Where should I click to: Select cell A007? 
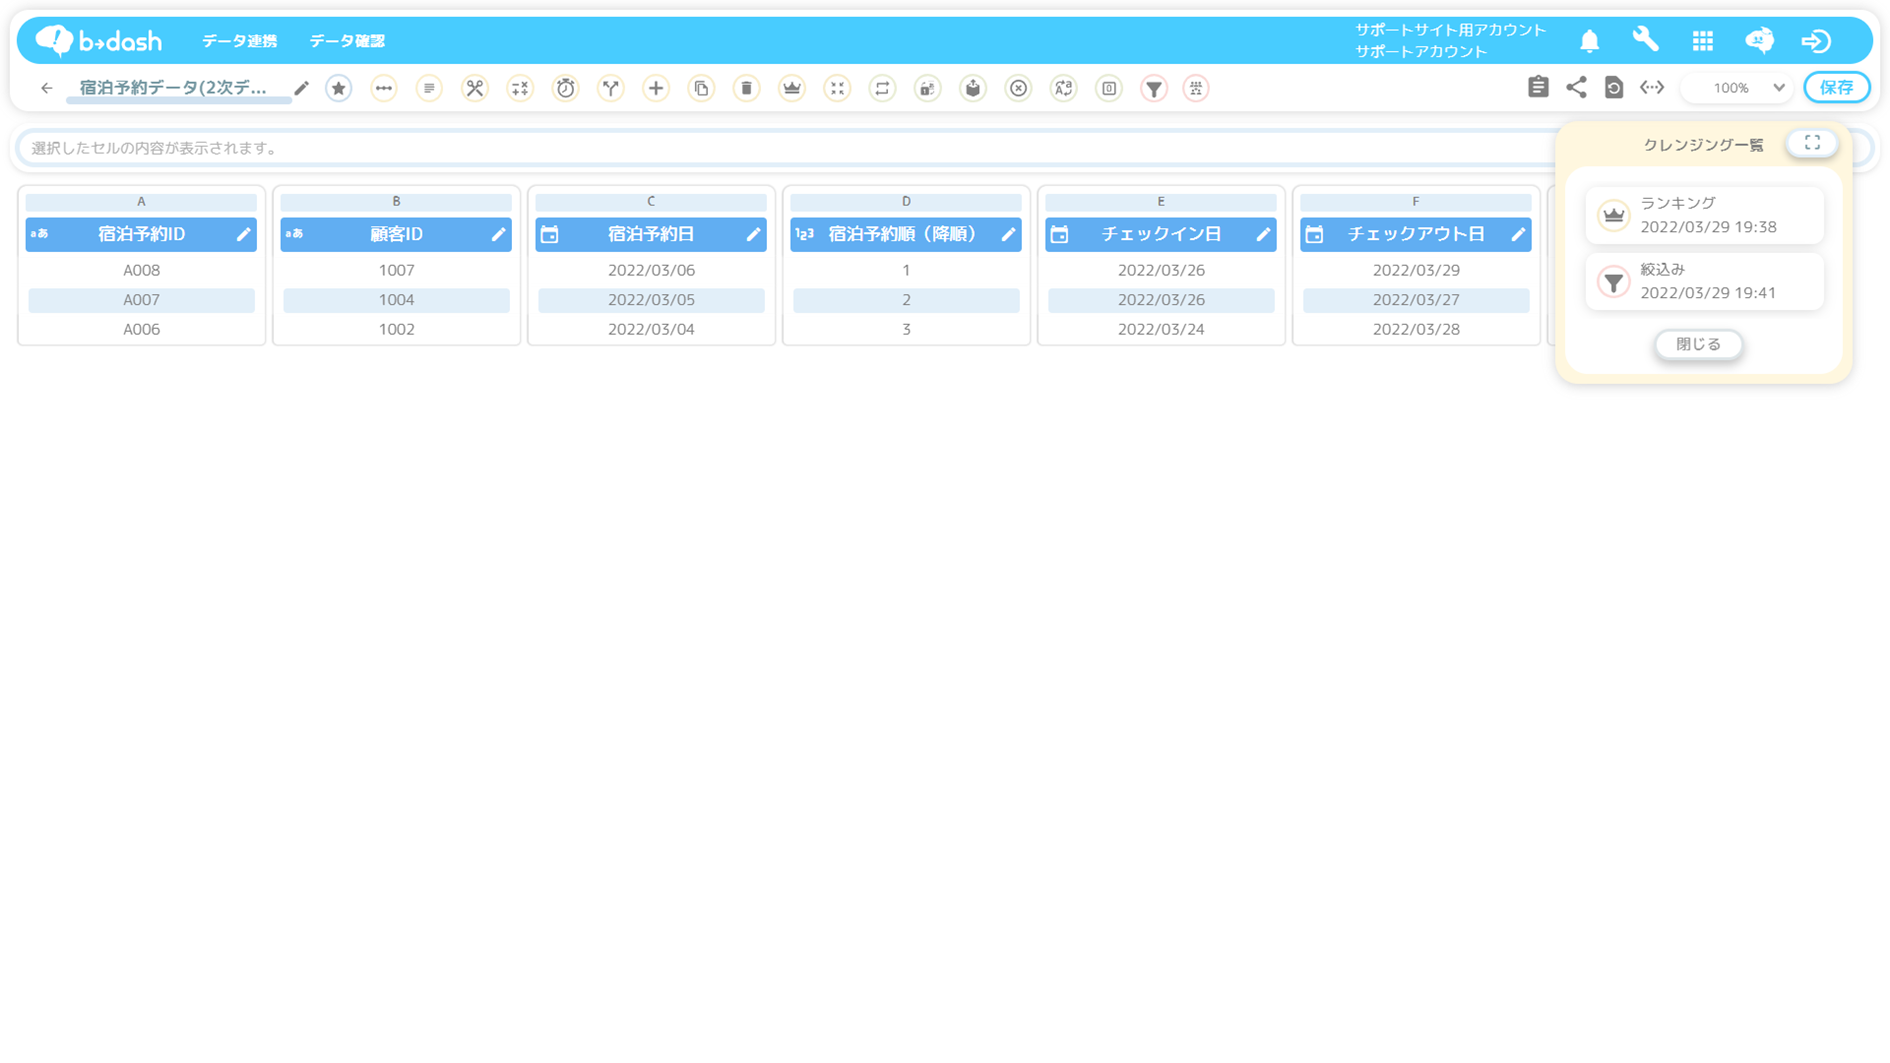point(141,300)
